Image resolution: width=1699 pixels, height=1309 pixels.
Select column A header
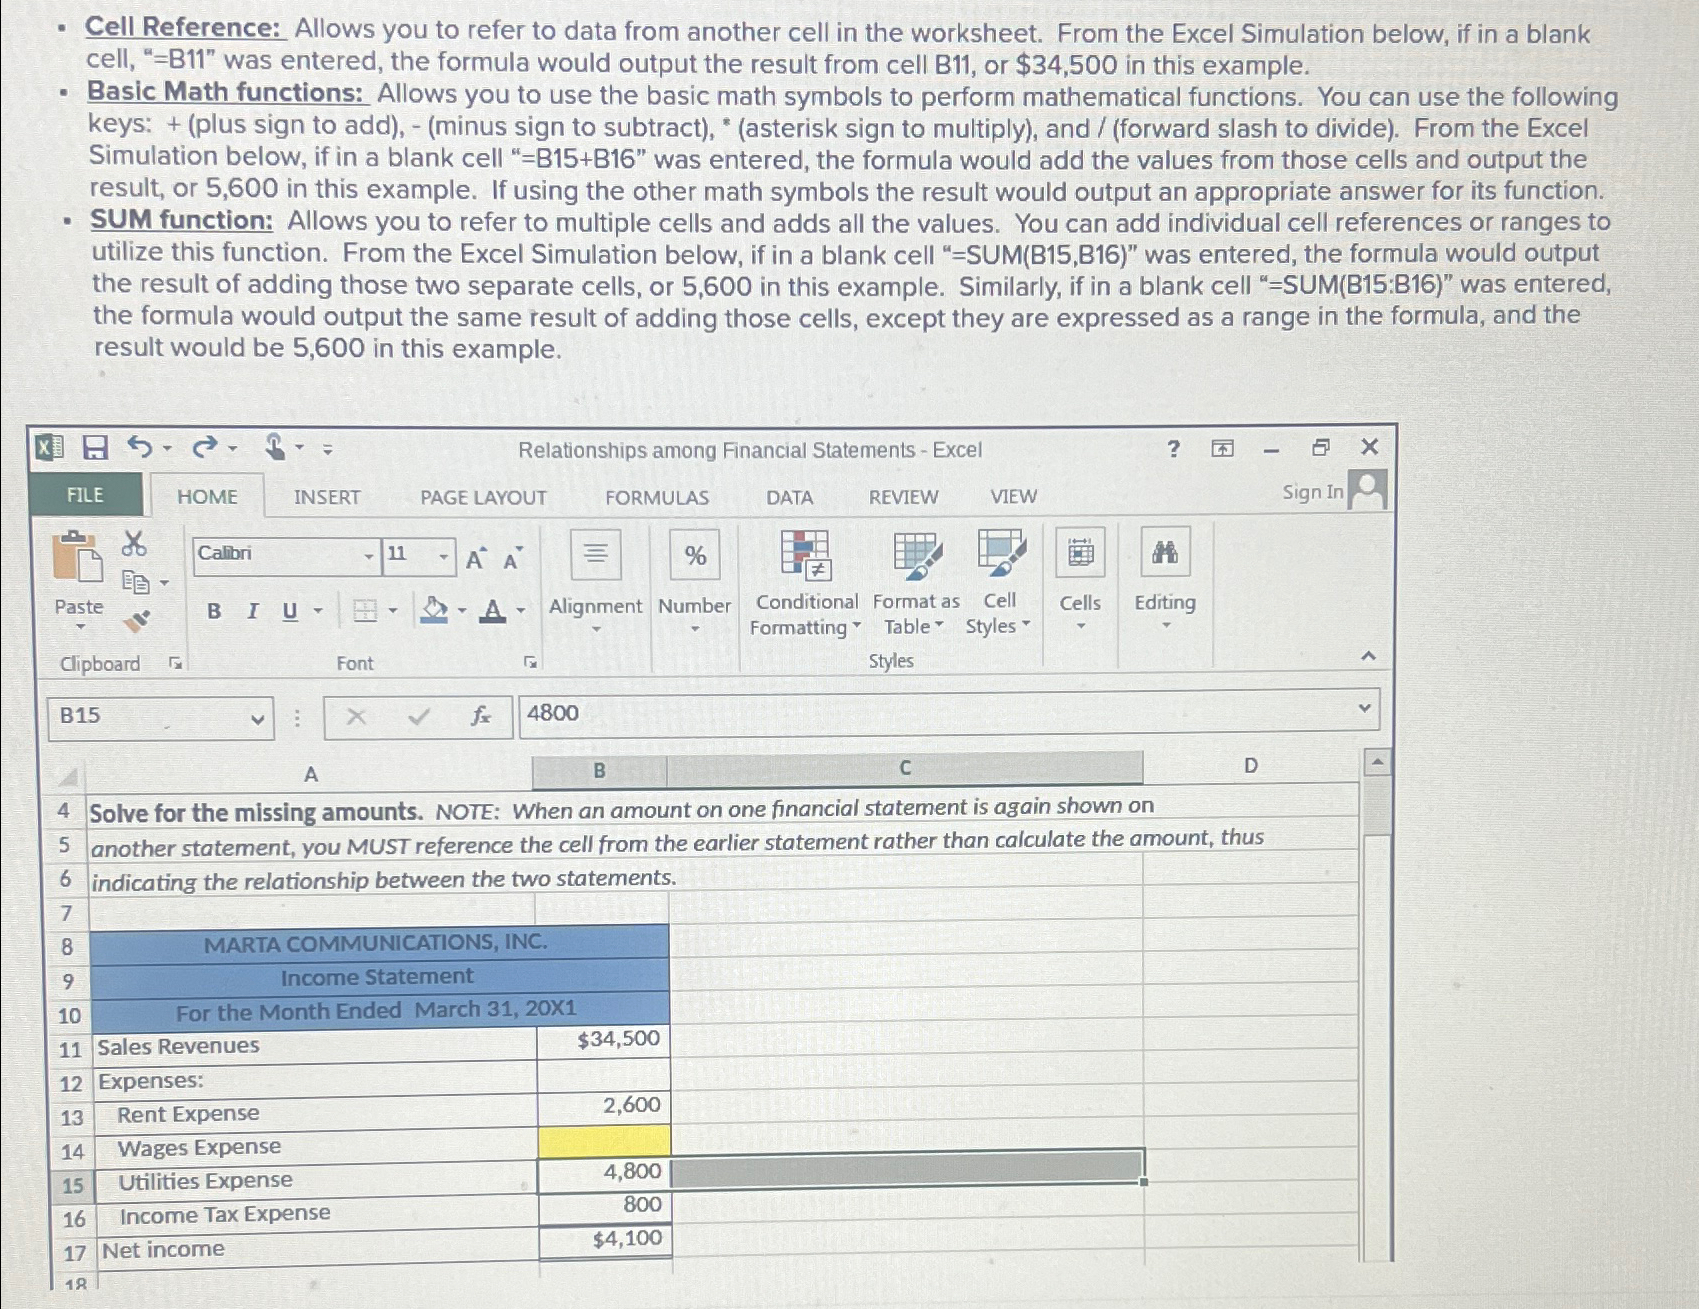pos(311,774)
